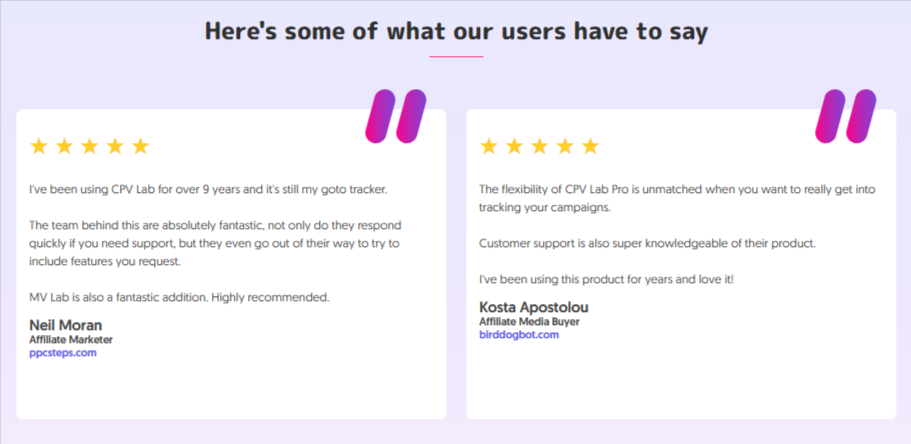
Task: Click quote mark icon above Kosta Apostolou's card
Action: tap(845, 116)
